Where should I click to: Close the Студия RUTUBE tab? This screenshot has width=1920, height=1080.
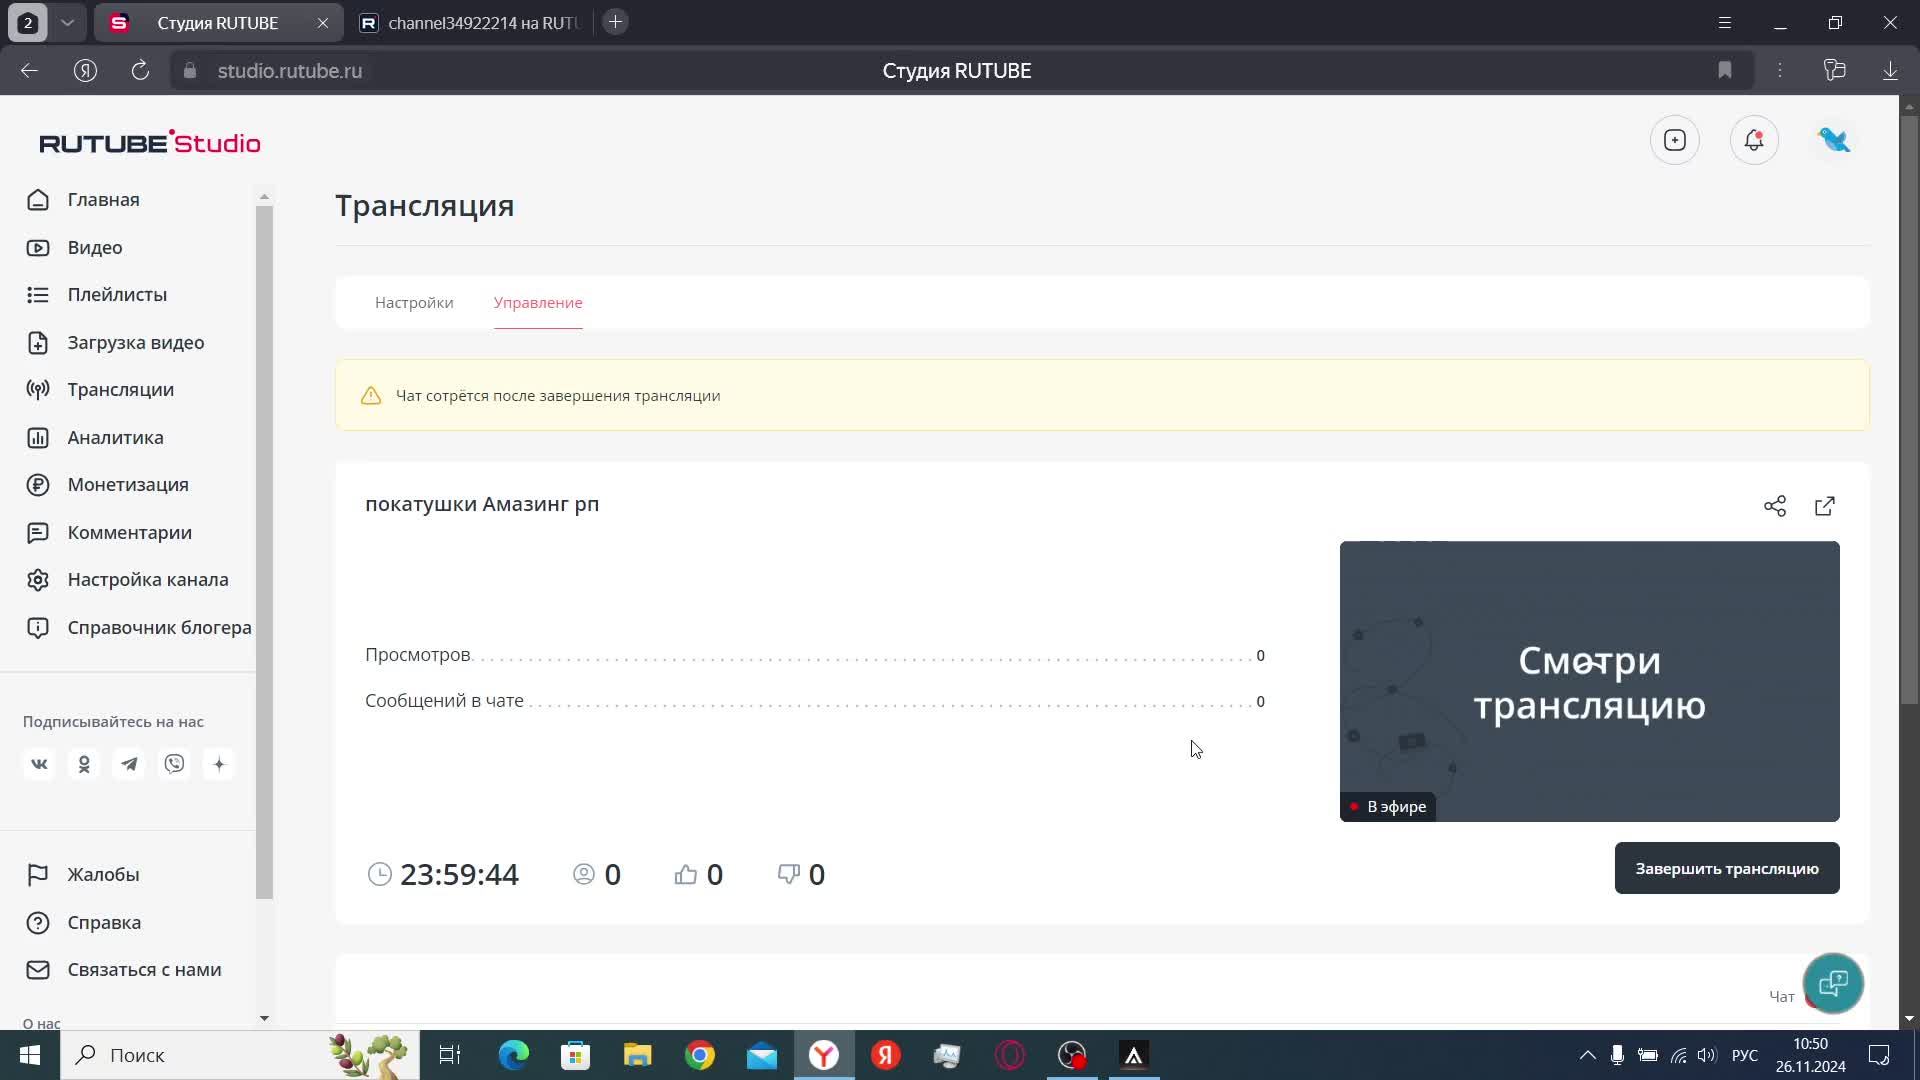pyautogui.click(x=323, y=23)
